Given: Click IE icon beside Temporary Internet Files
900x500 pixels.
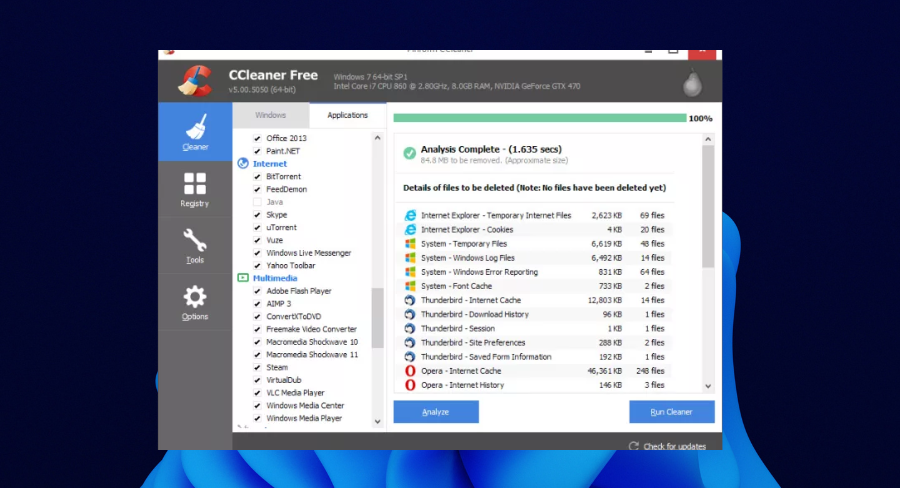Looking at the screenshot, I should click(x=410, y=215).
